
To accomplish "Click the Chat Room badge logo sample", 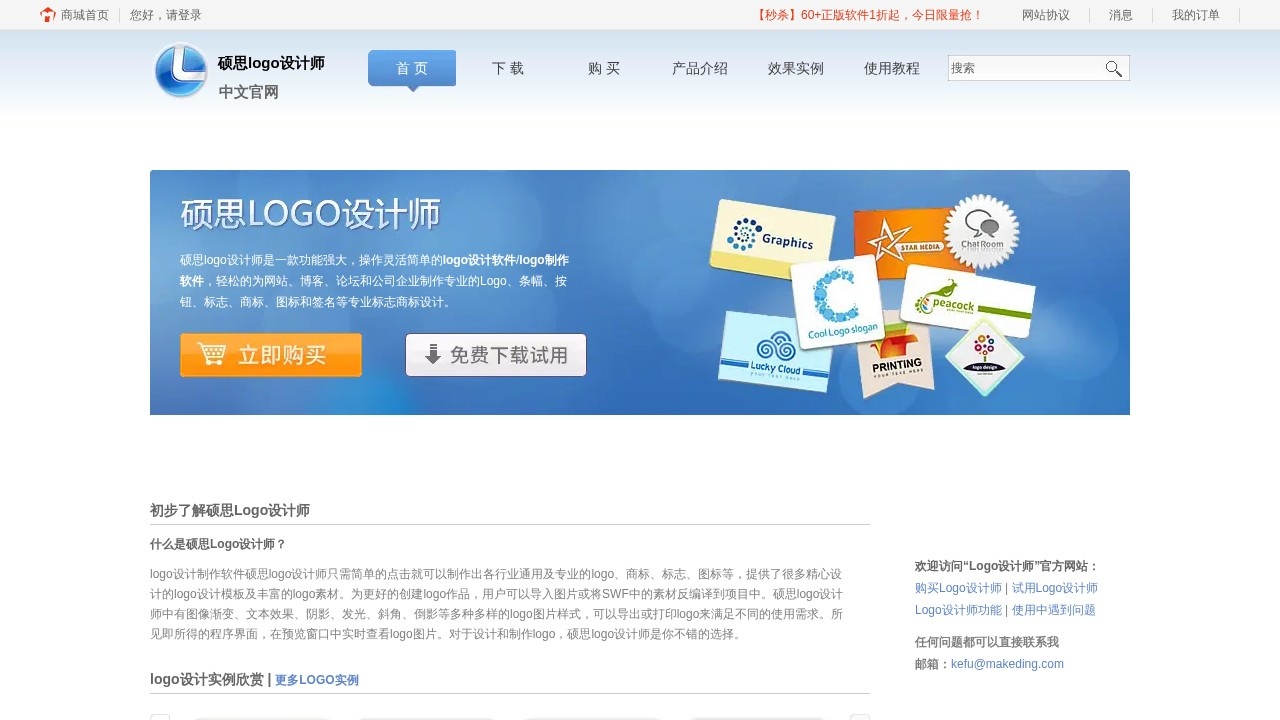I will tap(981, 232).
